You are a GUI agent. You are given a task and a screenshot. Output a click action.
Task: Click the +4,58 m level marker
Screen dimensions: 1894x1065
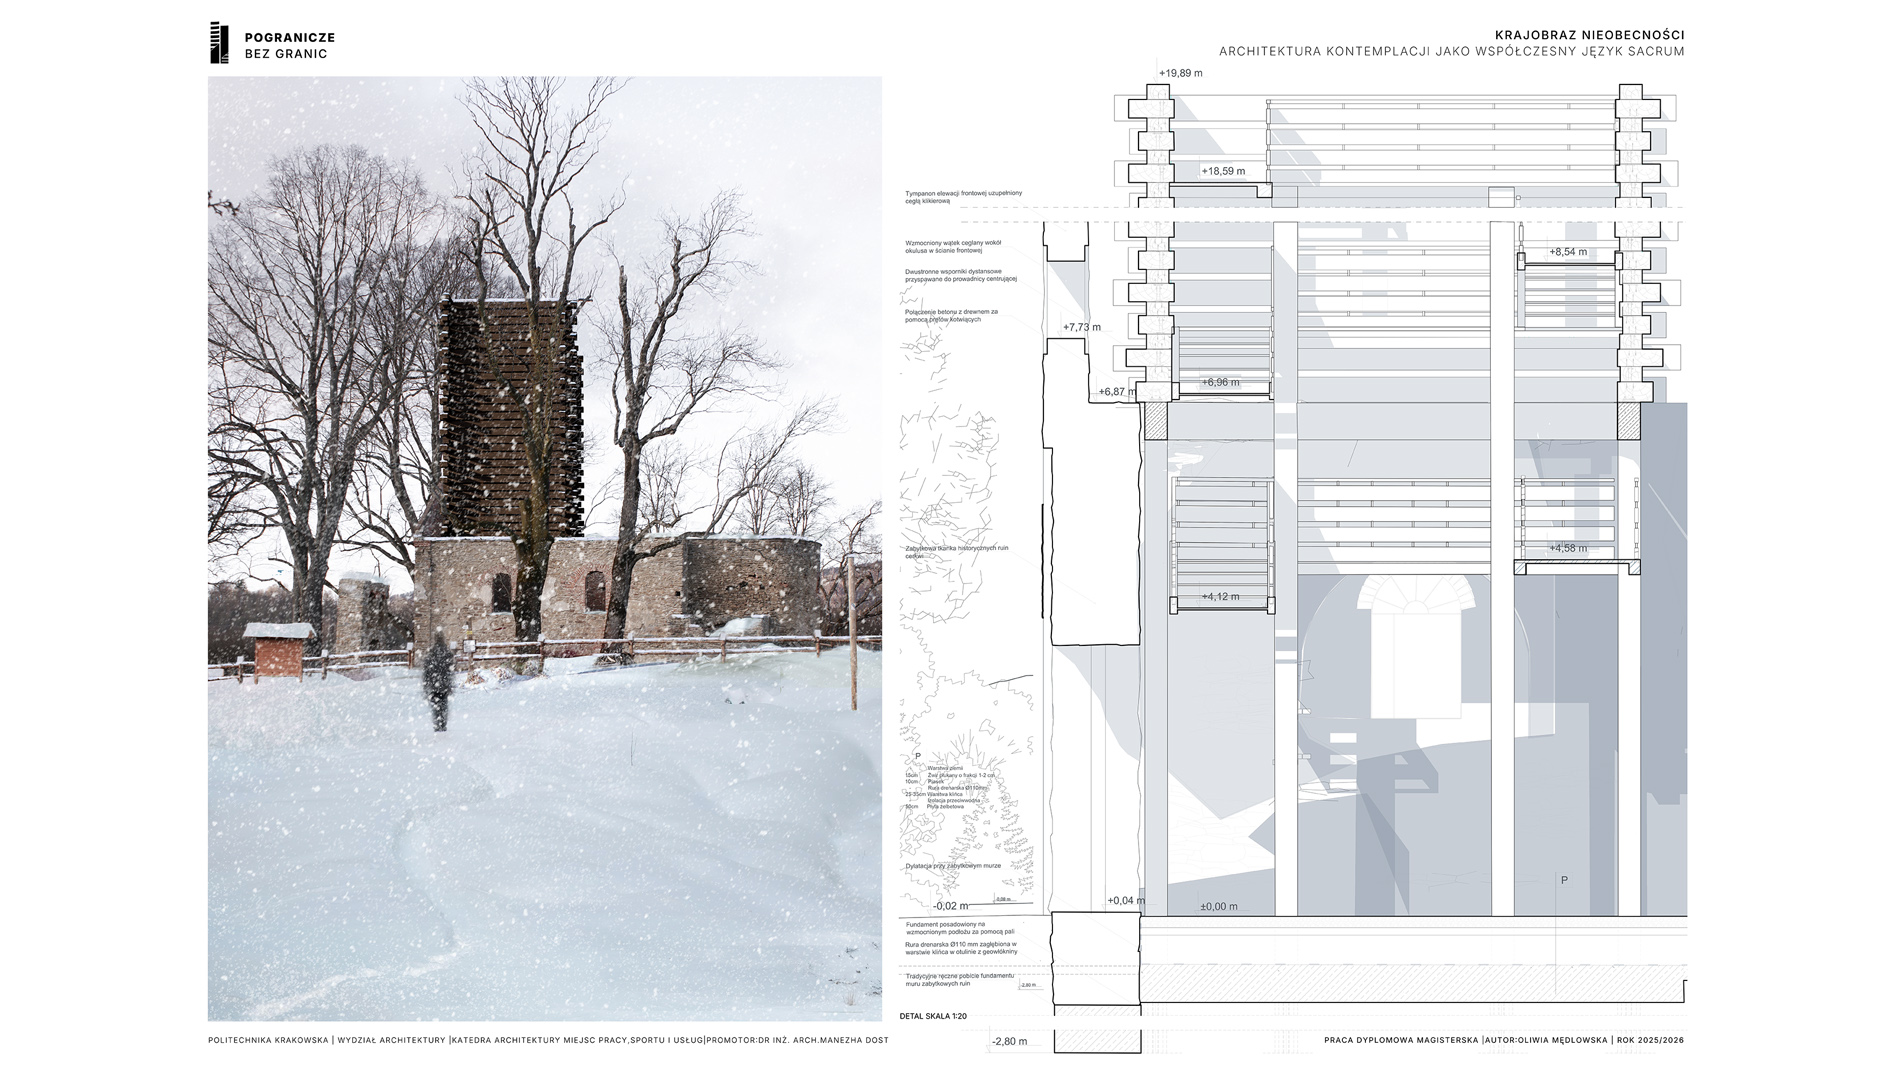[x=1567, y=548]
